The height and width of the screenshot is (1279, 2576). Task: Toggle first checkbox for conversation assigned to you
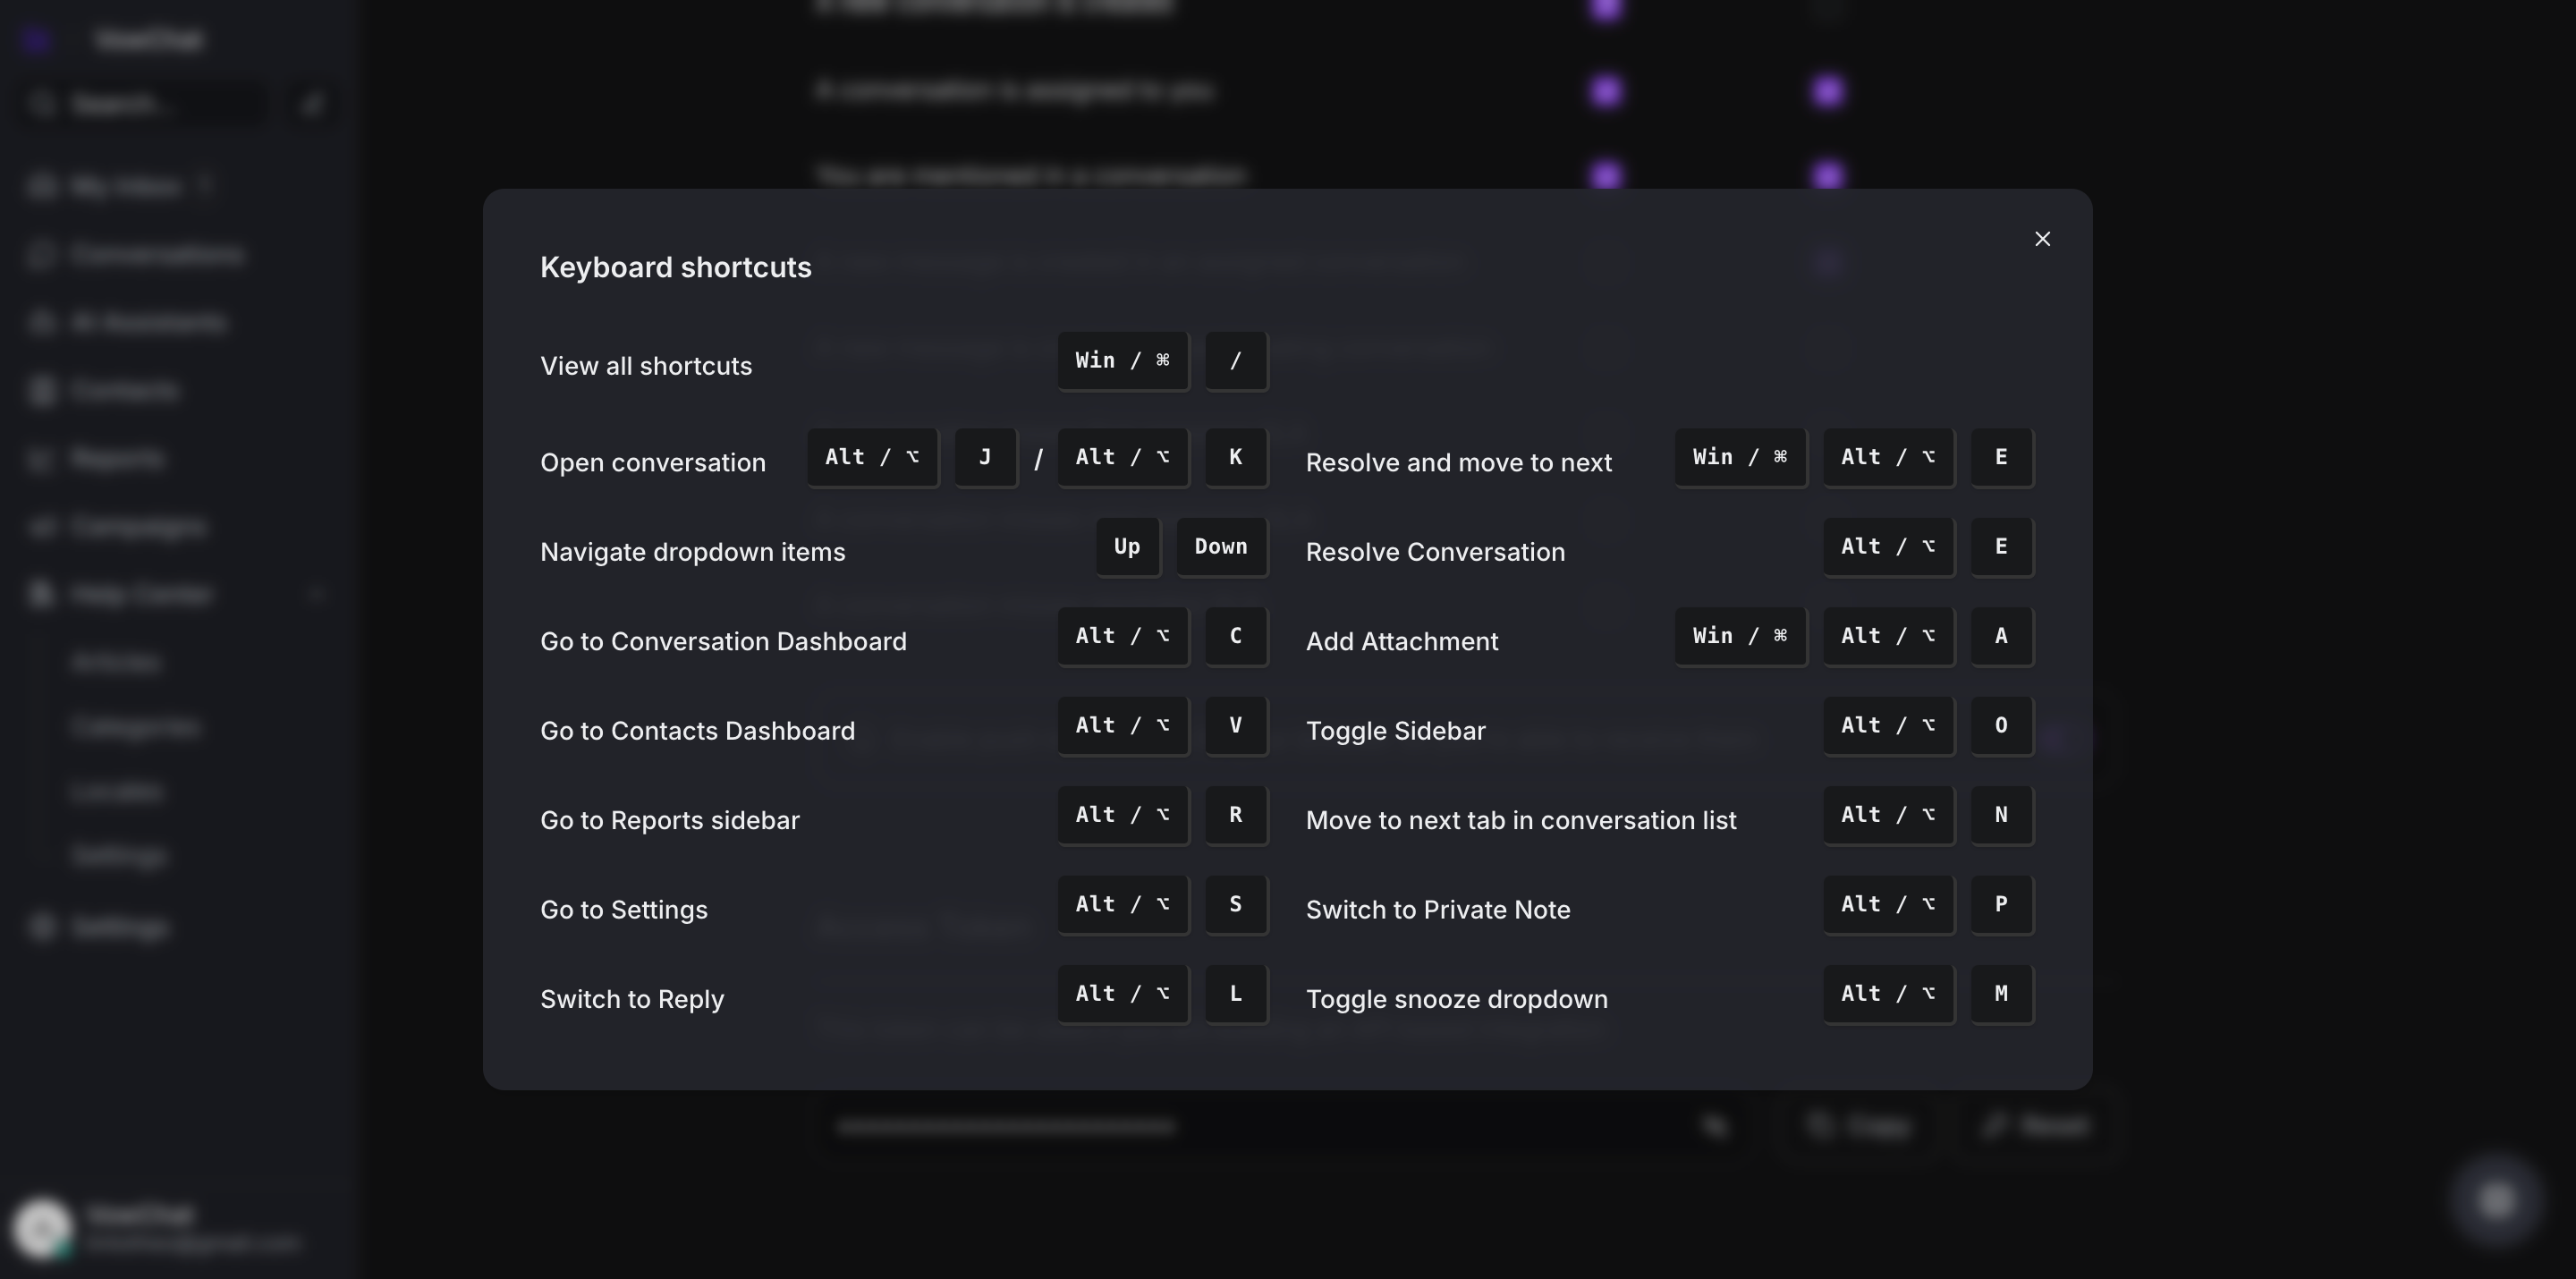coord(1606,92)
